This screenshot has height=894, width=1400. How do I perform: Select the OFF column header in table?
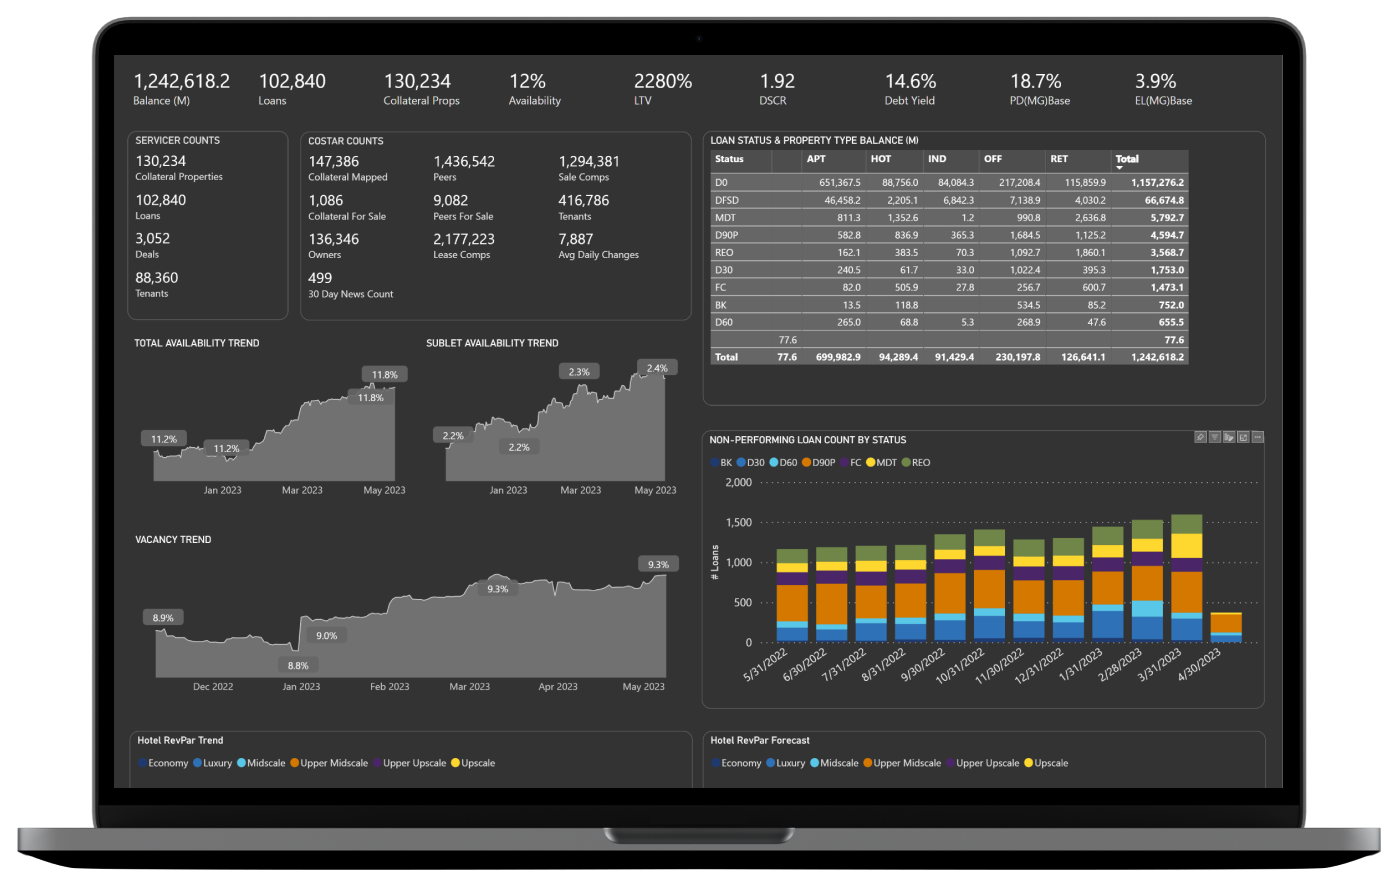pyautogui.click(x=992, y=159)
